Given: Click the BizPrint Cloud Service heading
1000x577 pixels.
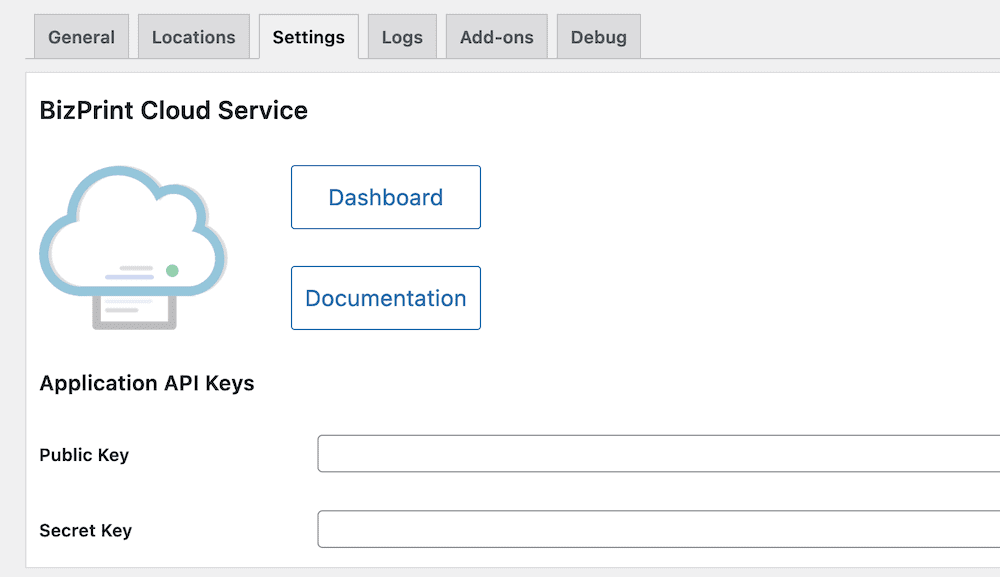Looking at the screenshot, I should (x=173, y=110).
